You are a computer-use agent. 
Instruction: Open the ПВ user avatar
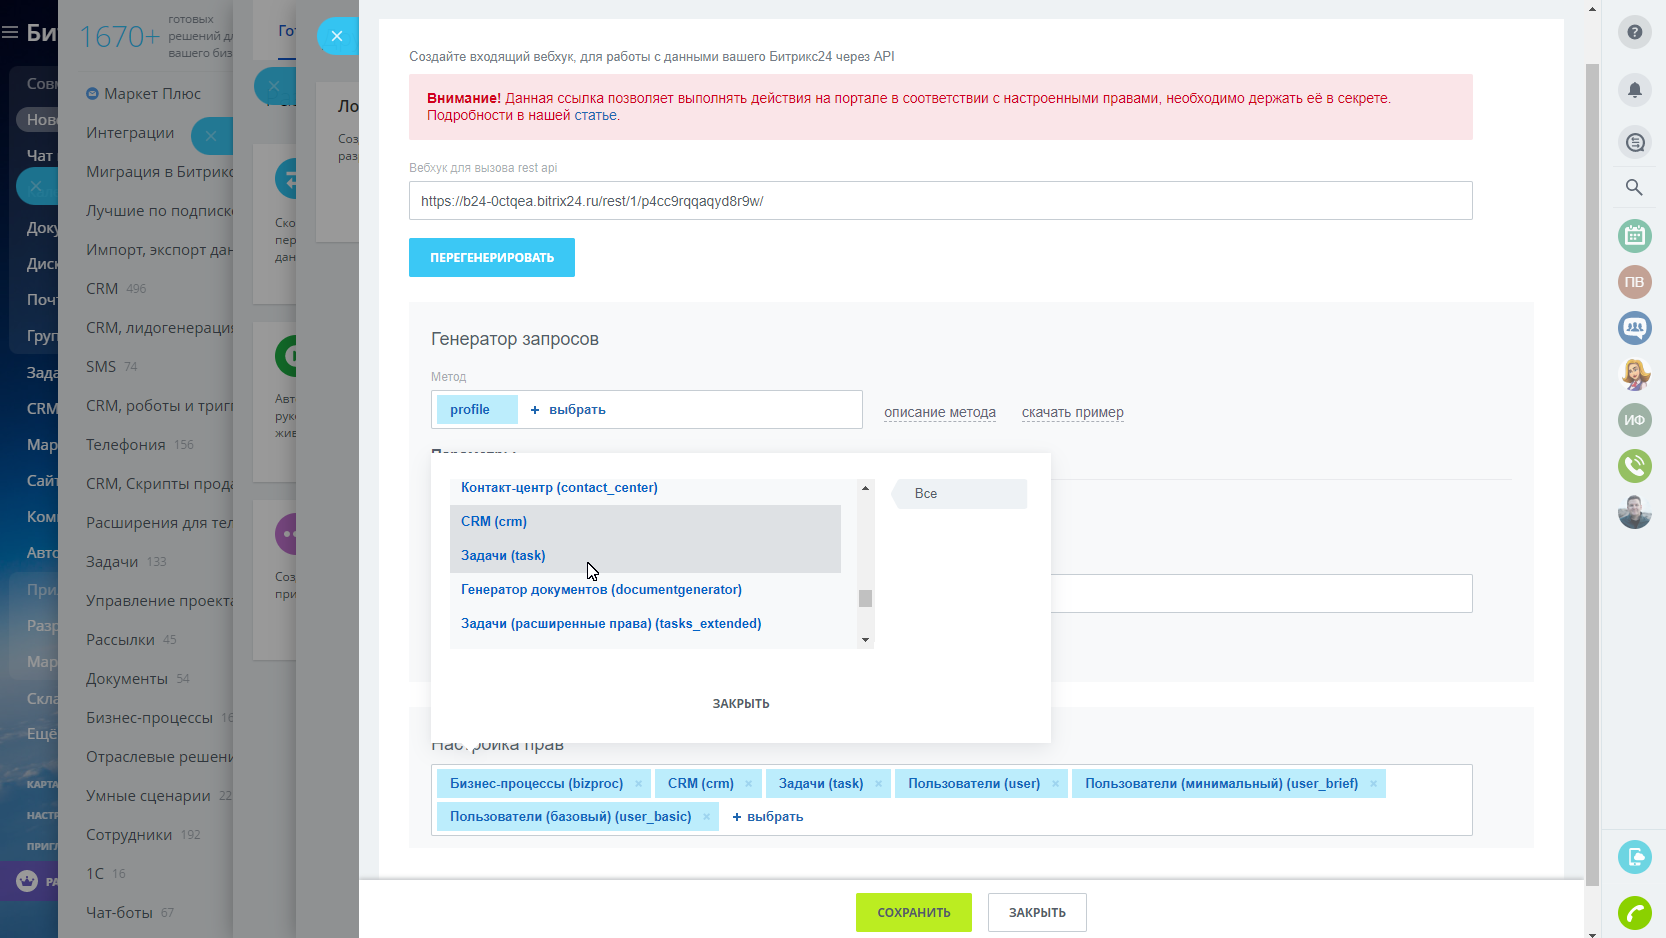(x=1634, y=282)
